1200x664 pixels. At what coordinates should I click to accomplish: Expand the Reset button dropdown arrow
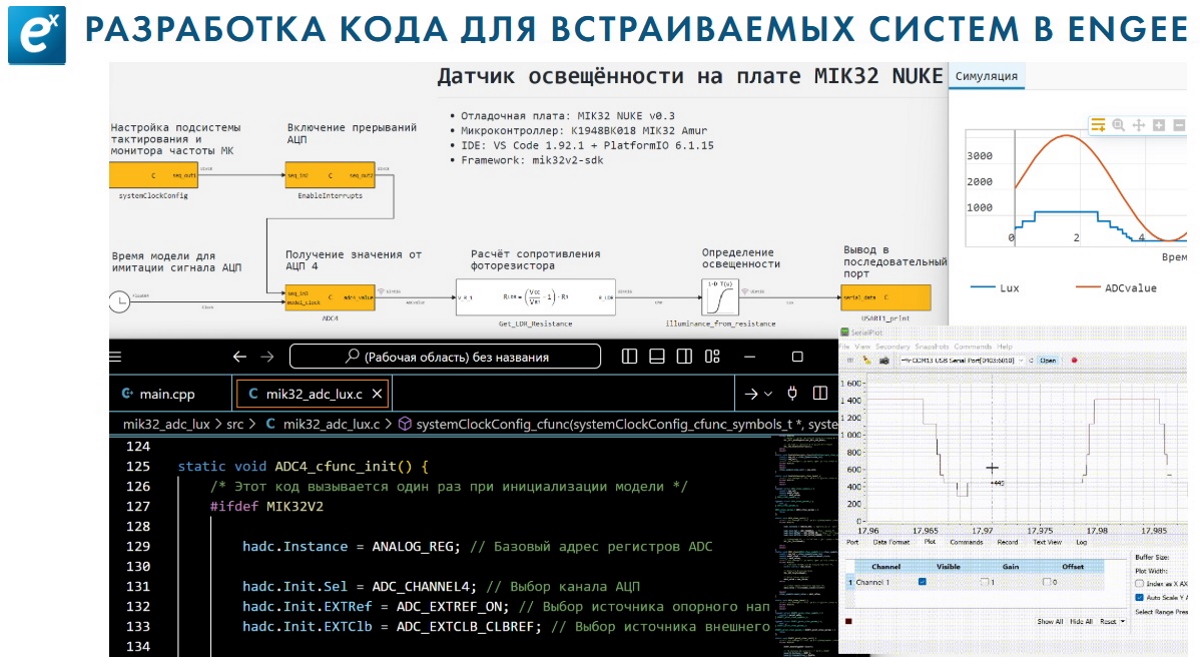coord(1122,621)
